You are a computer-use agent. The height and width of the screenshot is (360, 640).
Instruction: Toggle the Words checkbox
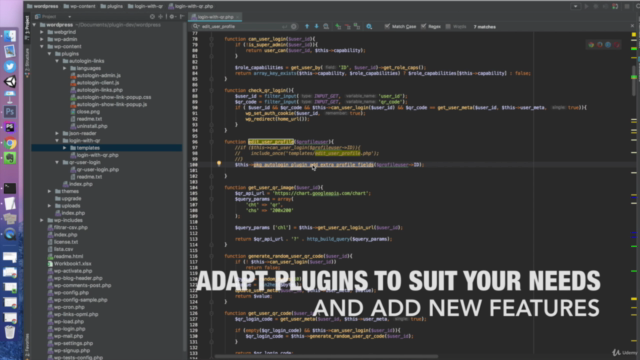pyautogui.click(x=448, y=27)
